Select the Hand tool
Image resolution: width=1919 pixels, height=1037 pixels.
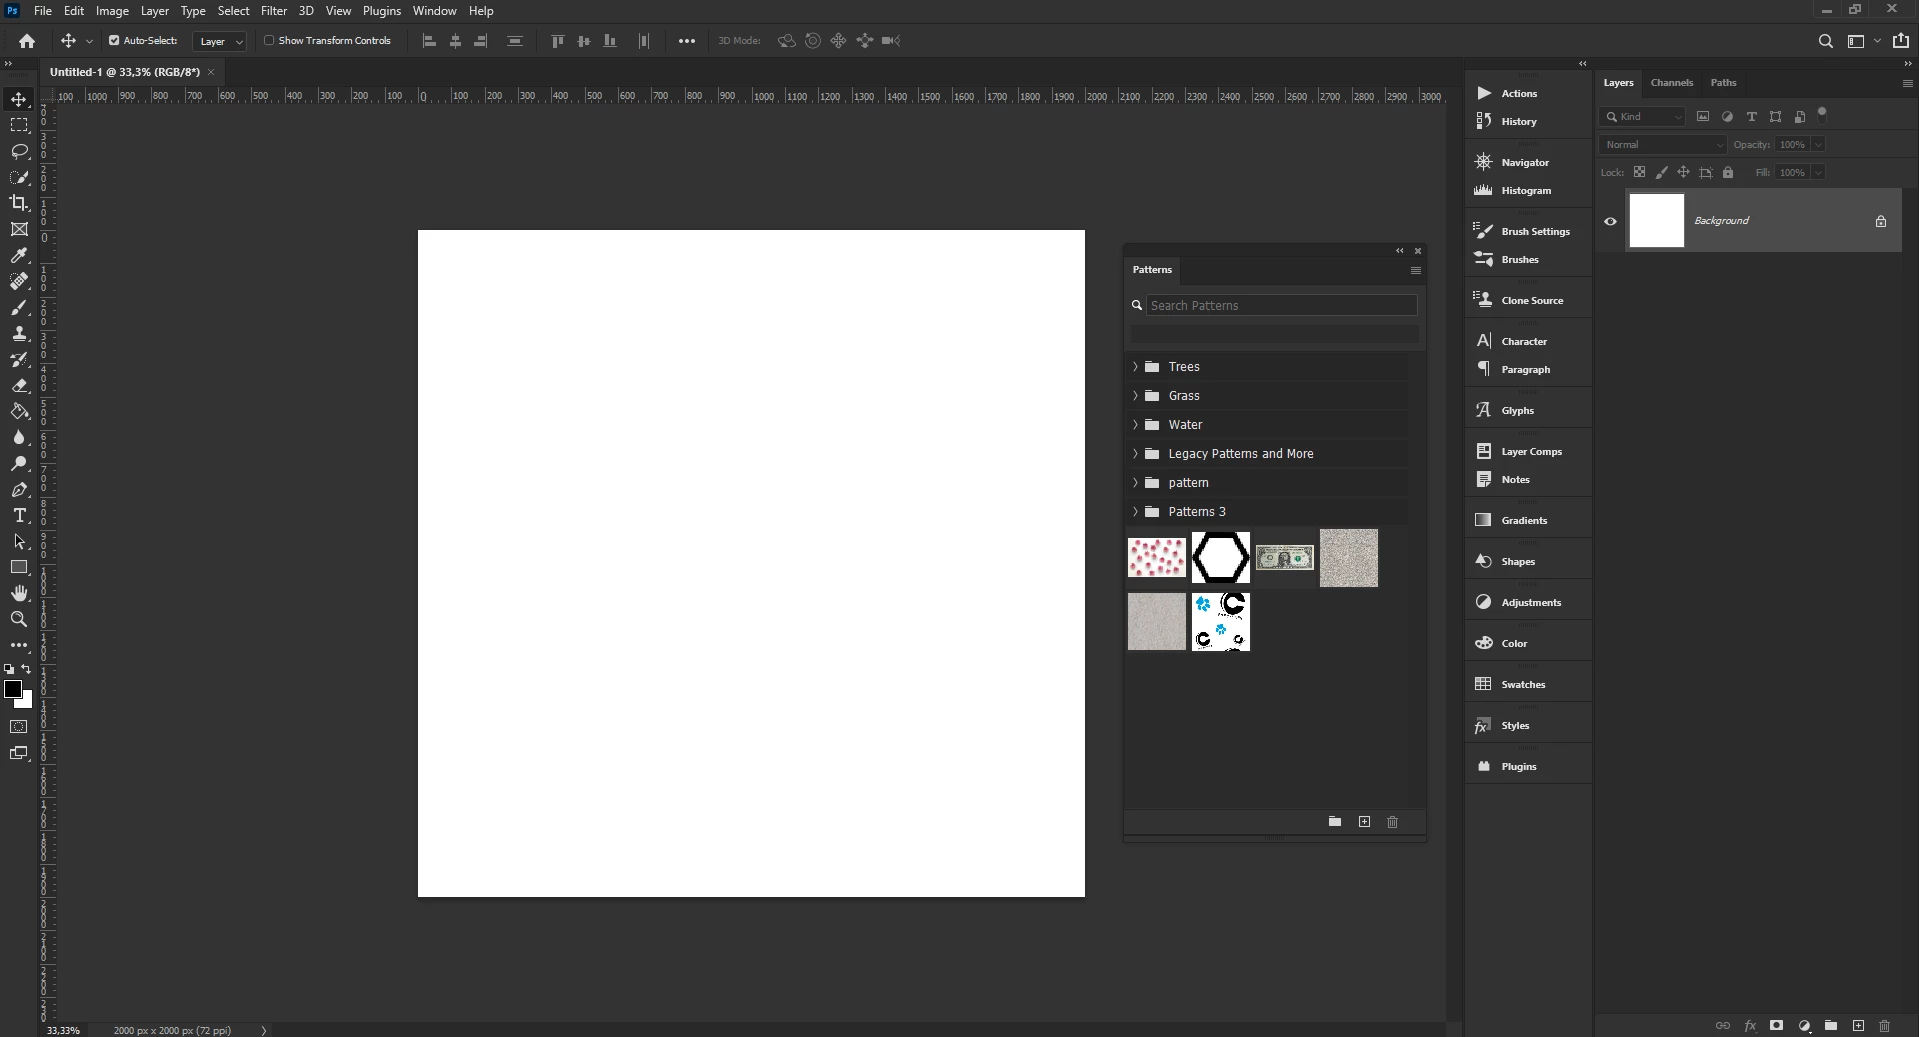[x=19, y=593]
